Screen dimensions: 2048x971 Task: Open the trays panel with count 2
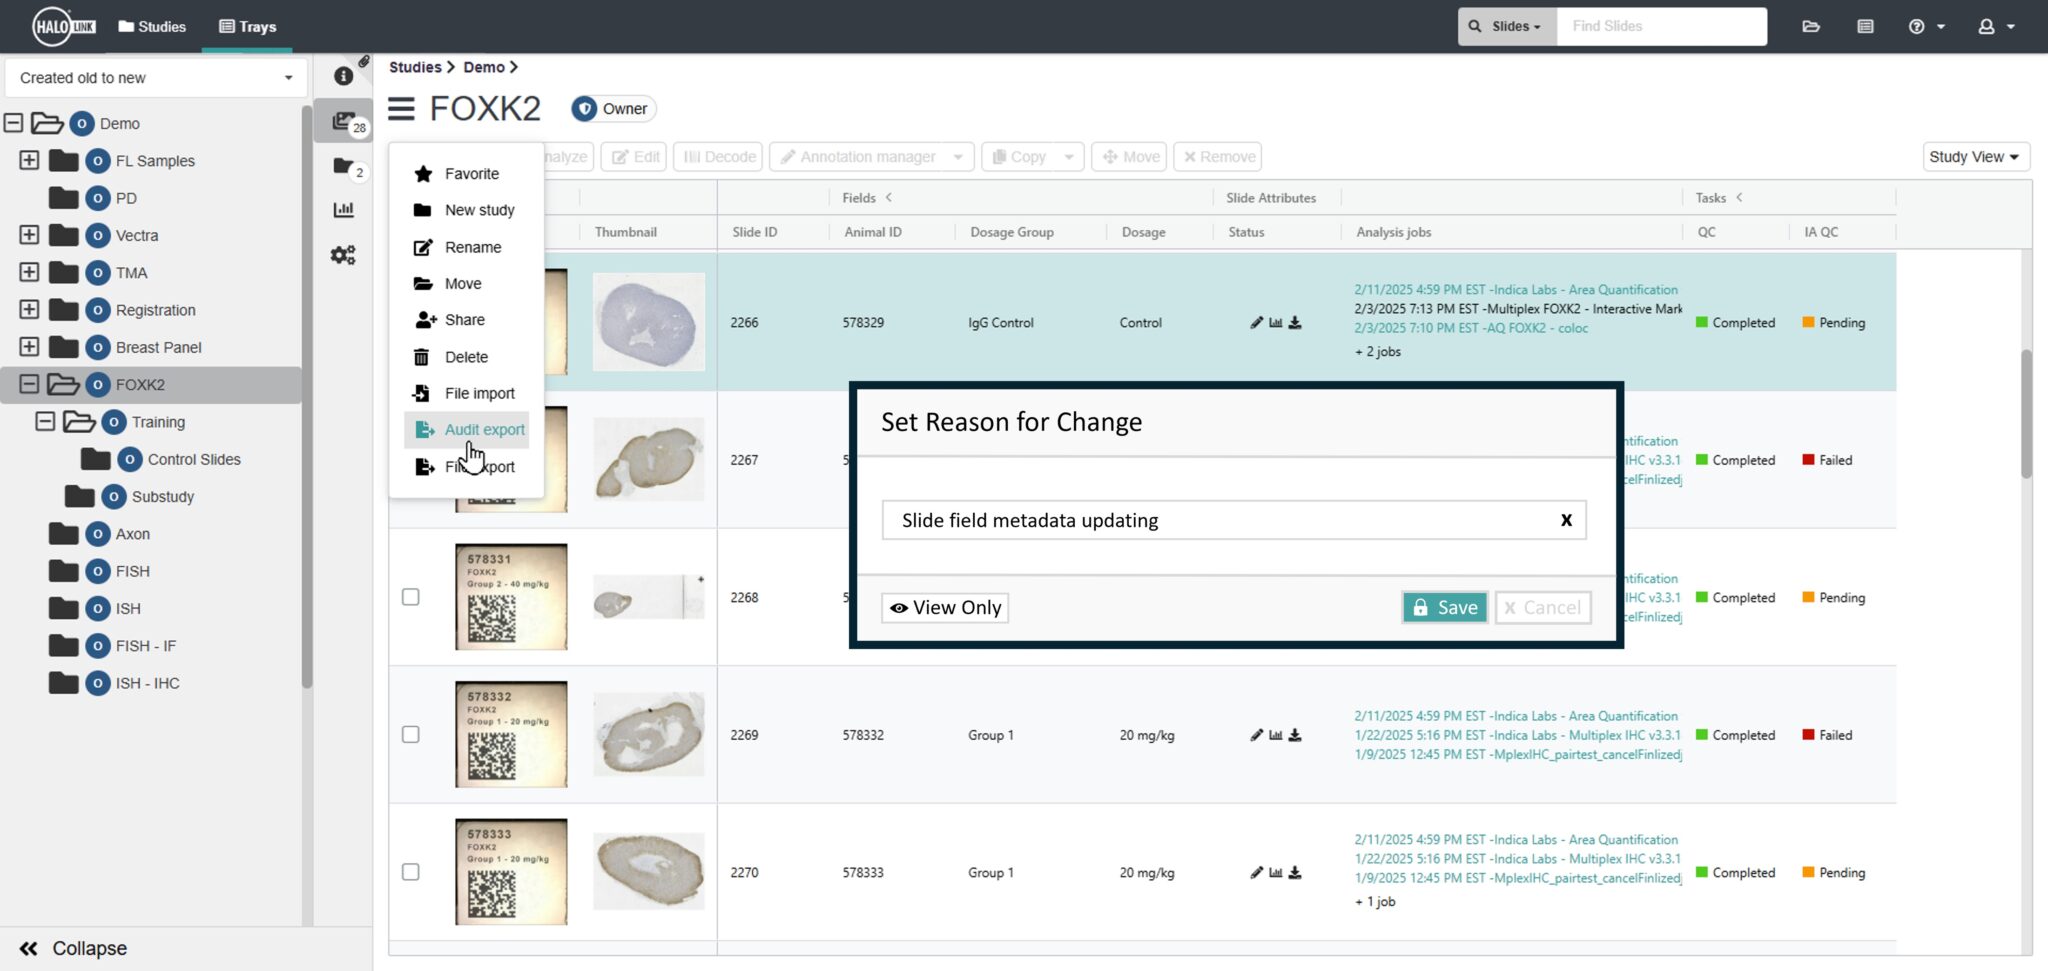(x=344, y=165)
